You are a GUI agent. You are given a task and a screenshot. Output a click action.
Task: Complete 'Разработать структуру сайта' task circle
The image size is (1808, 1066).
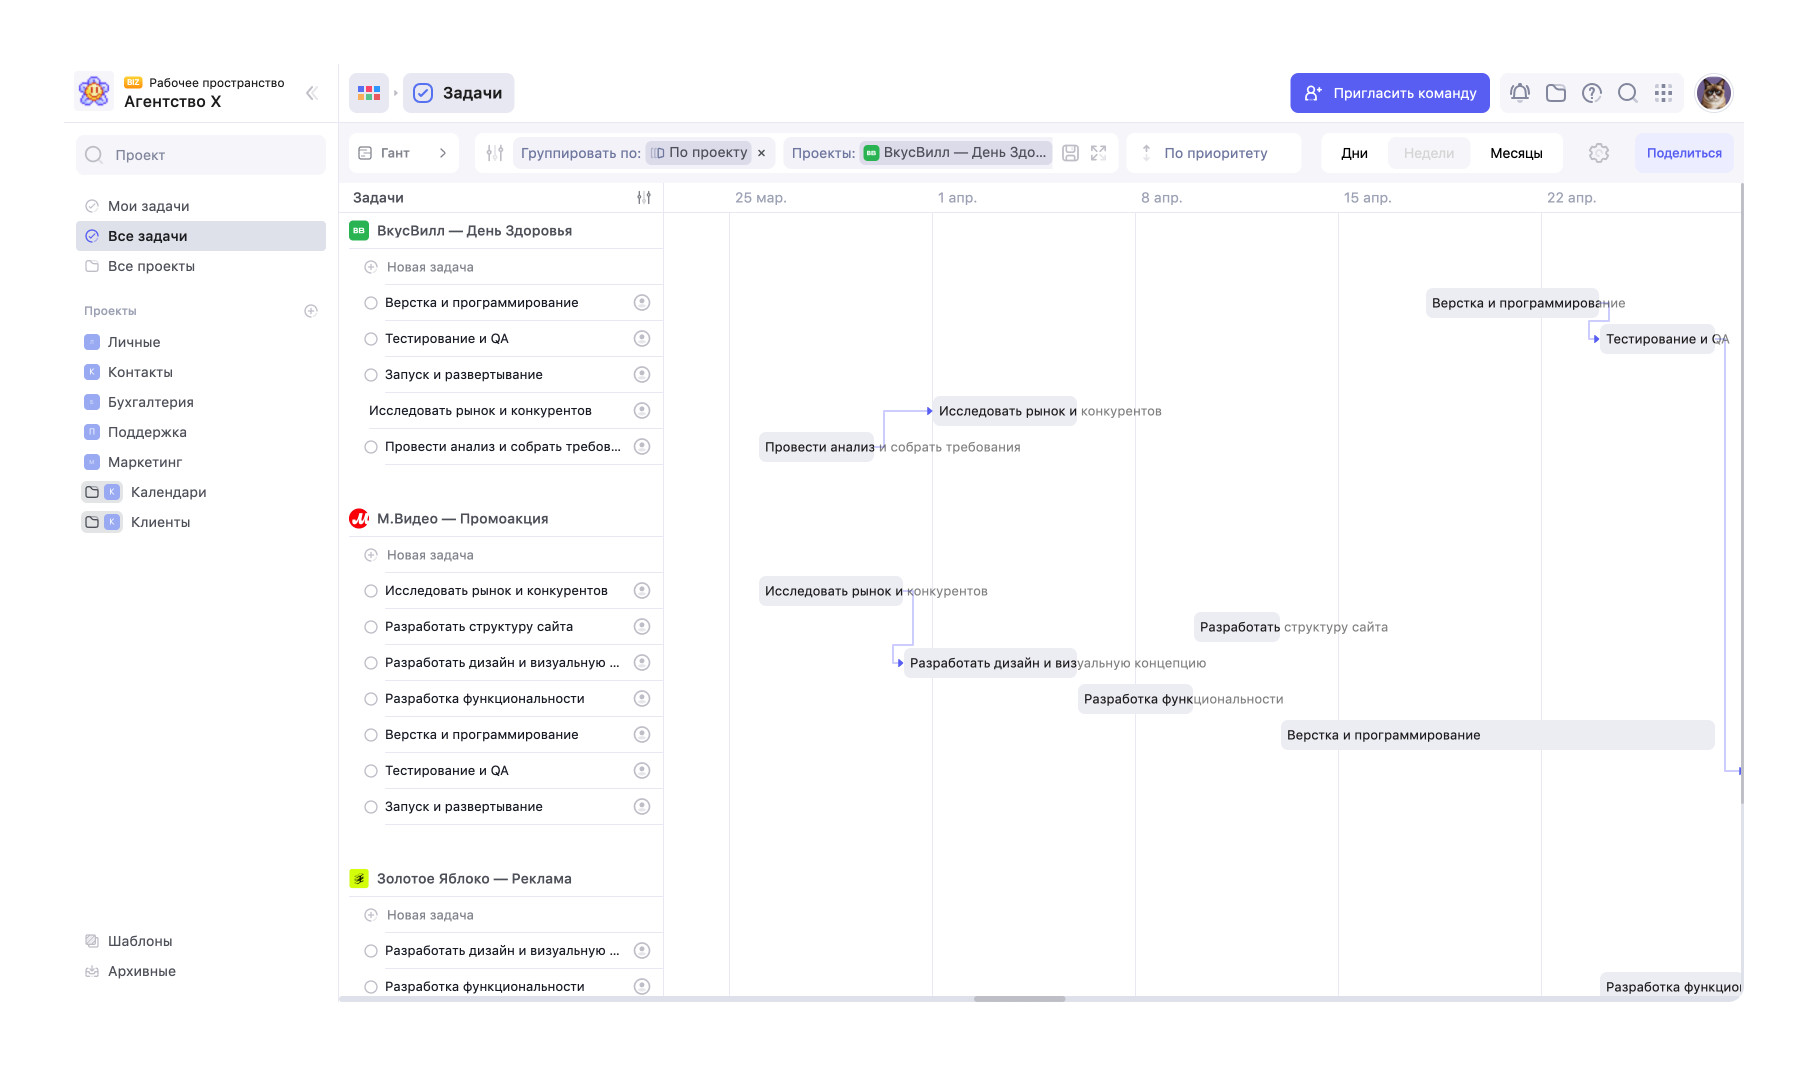coord(371,627)
